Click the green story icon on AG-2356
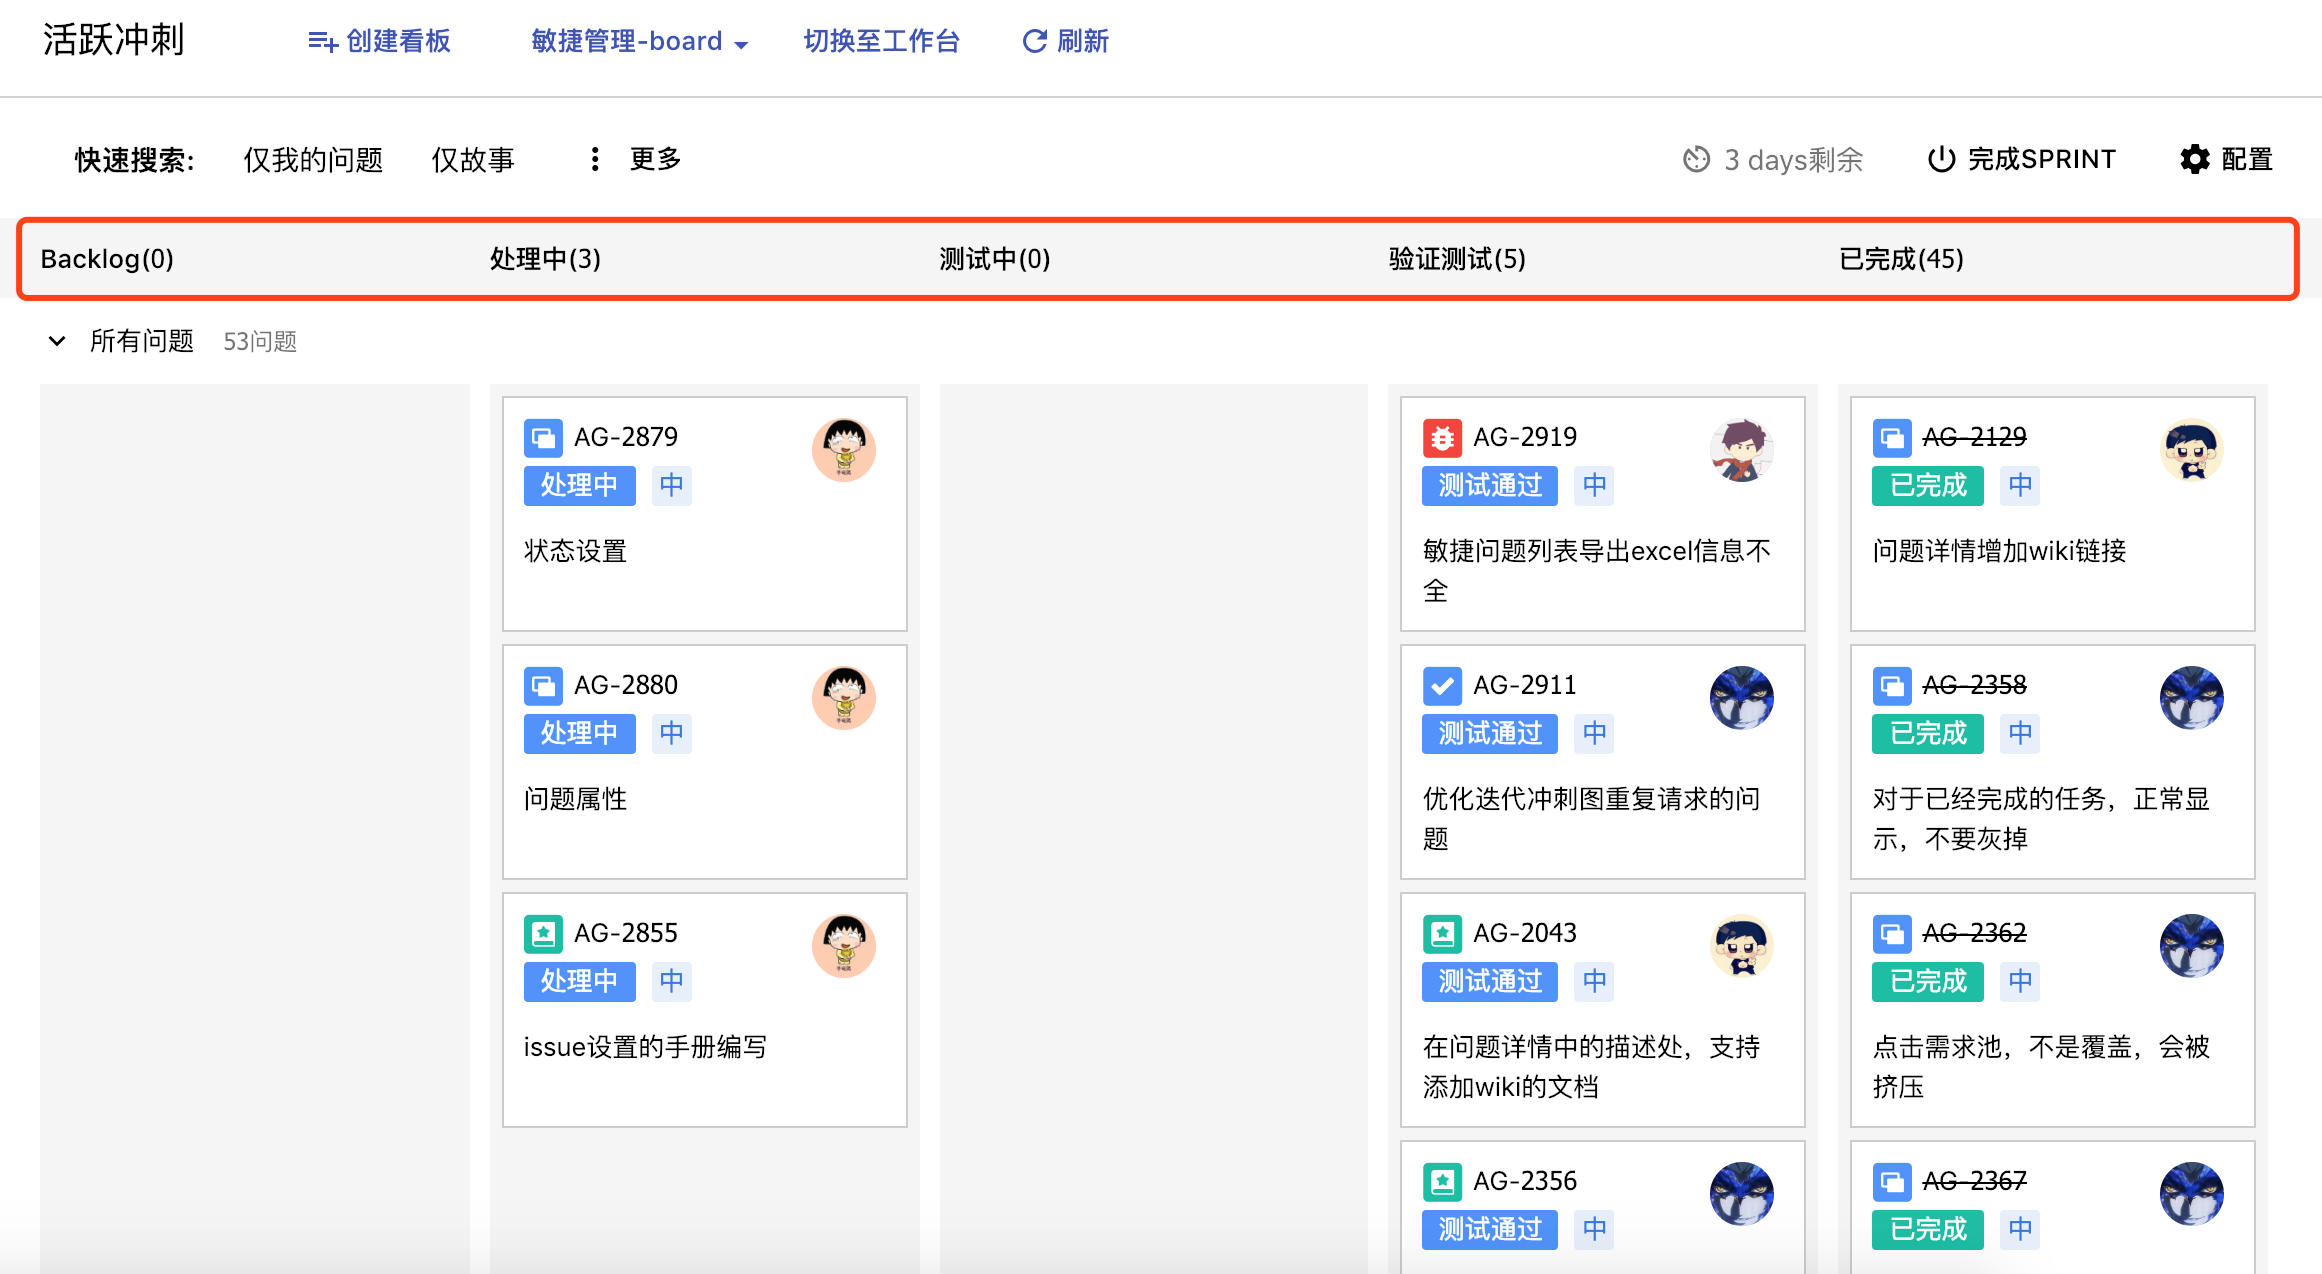2322x1274 pixels. (x=1442, y=1181)
